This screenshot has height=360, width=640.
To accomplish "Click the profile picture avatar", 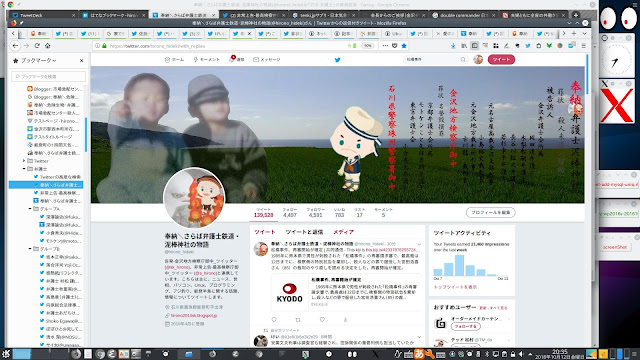I will click(x=194, y=198).
